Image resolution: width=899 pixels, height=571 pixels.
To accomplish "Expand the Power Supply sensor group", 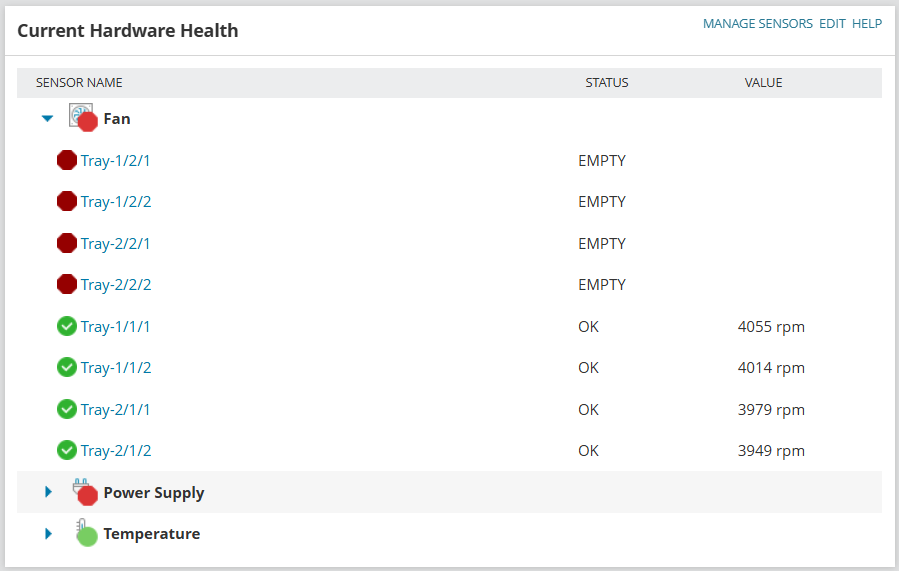I will point(48,492).
